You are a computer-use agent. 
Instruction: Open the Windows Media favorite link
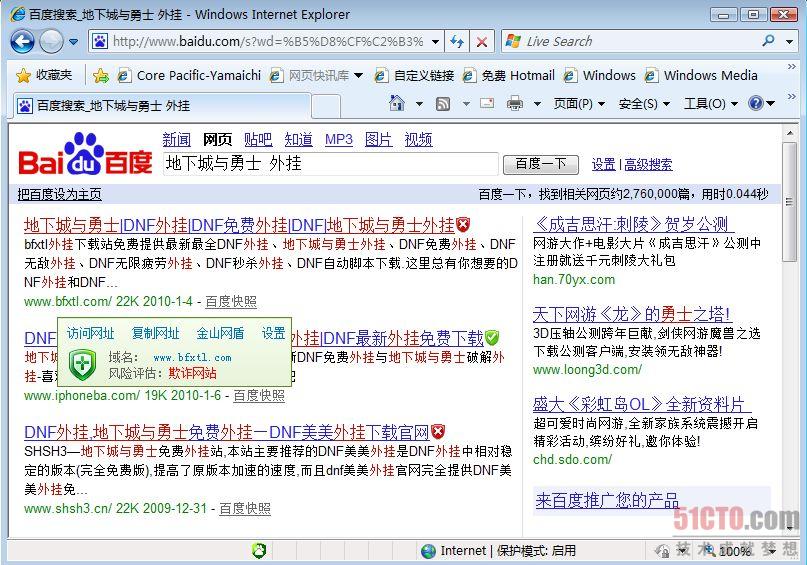701,76
